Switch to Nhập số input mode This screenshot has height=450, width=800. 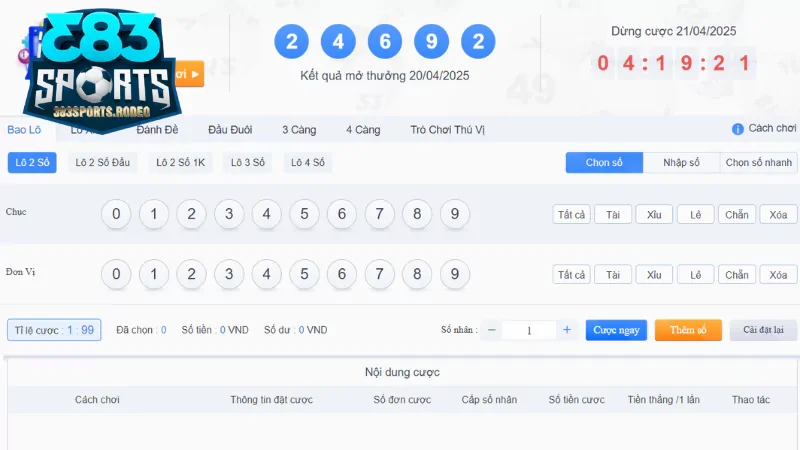681,162
